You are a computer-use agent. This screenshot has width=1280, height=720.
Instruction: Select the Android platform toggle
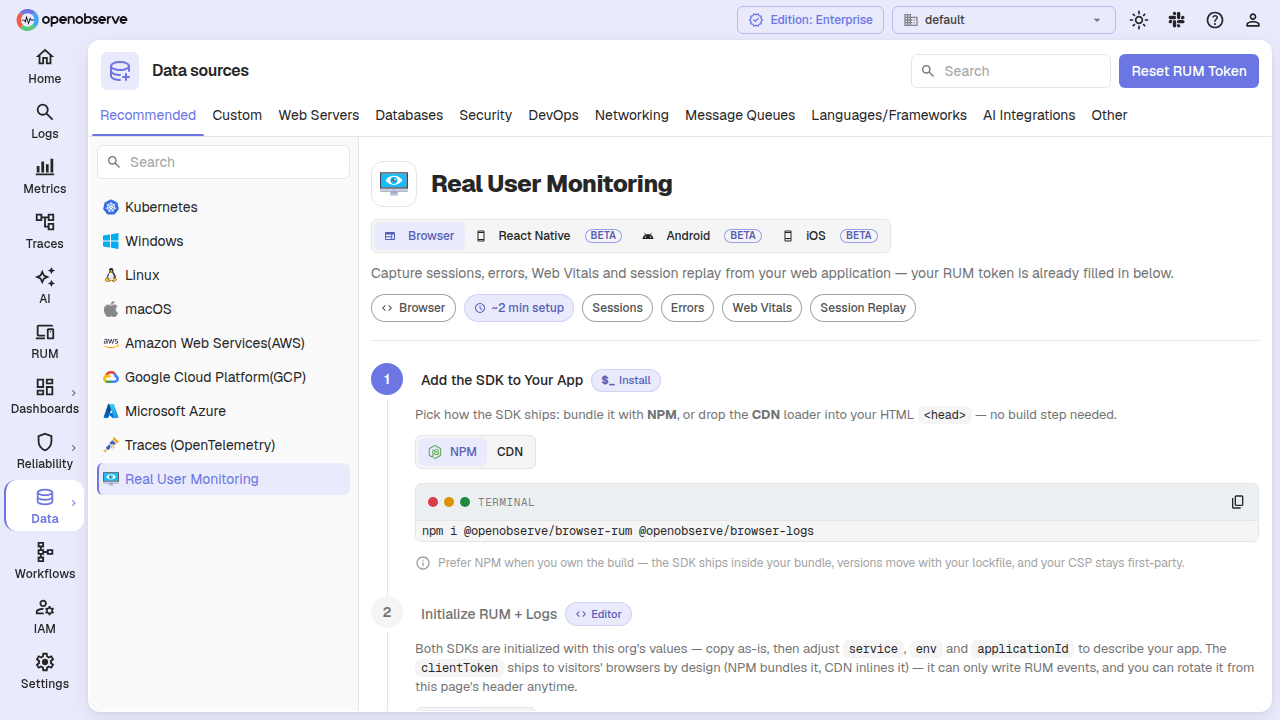pos(701,236)
